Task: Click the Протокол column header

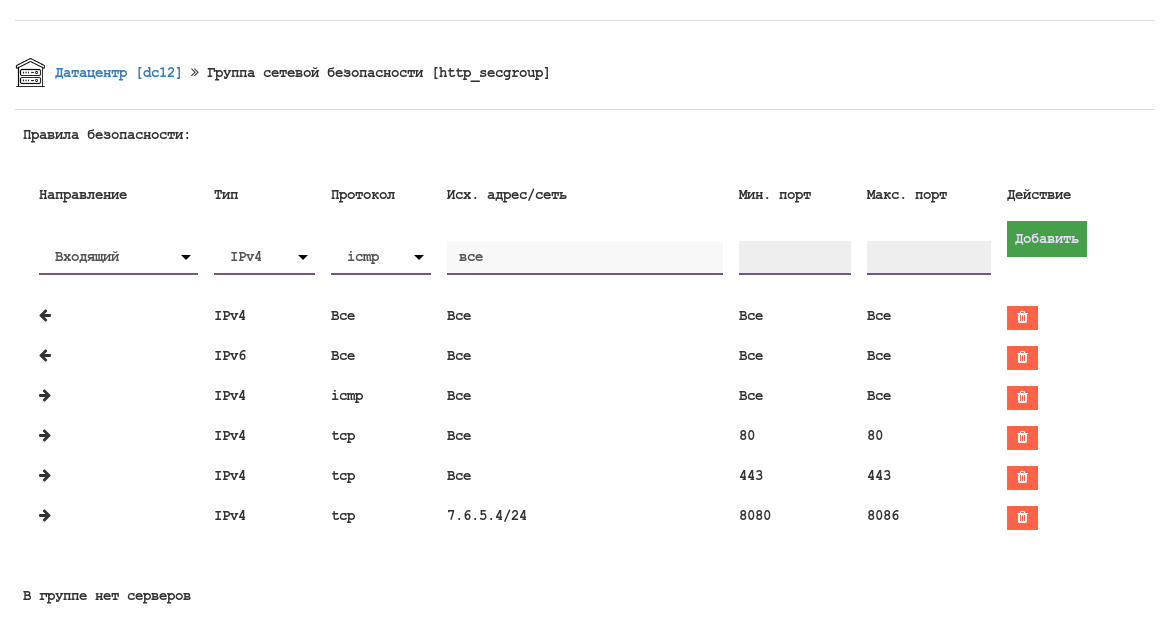Action: [x=363, y=195]
